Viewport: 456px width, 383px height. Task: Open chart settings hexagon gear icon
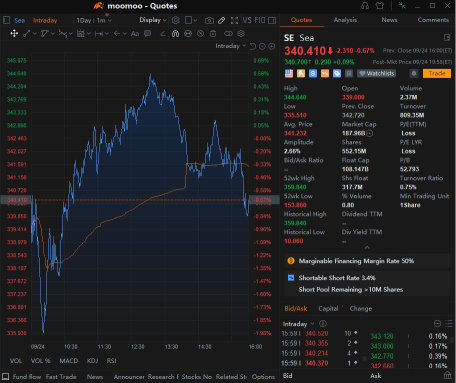[x=176, y=20]
